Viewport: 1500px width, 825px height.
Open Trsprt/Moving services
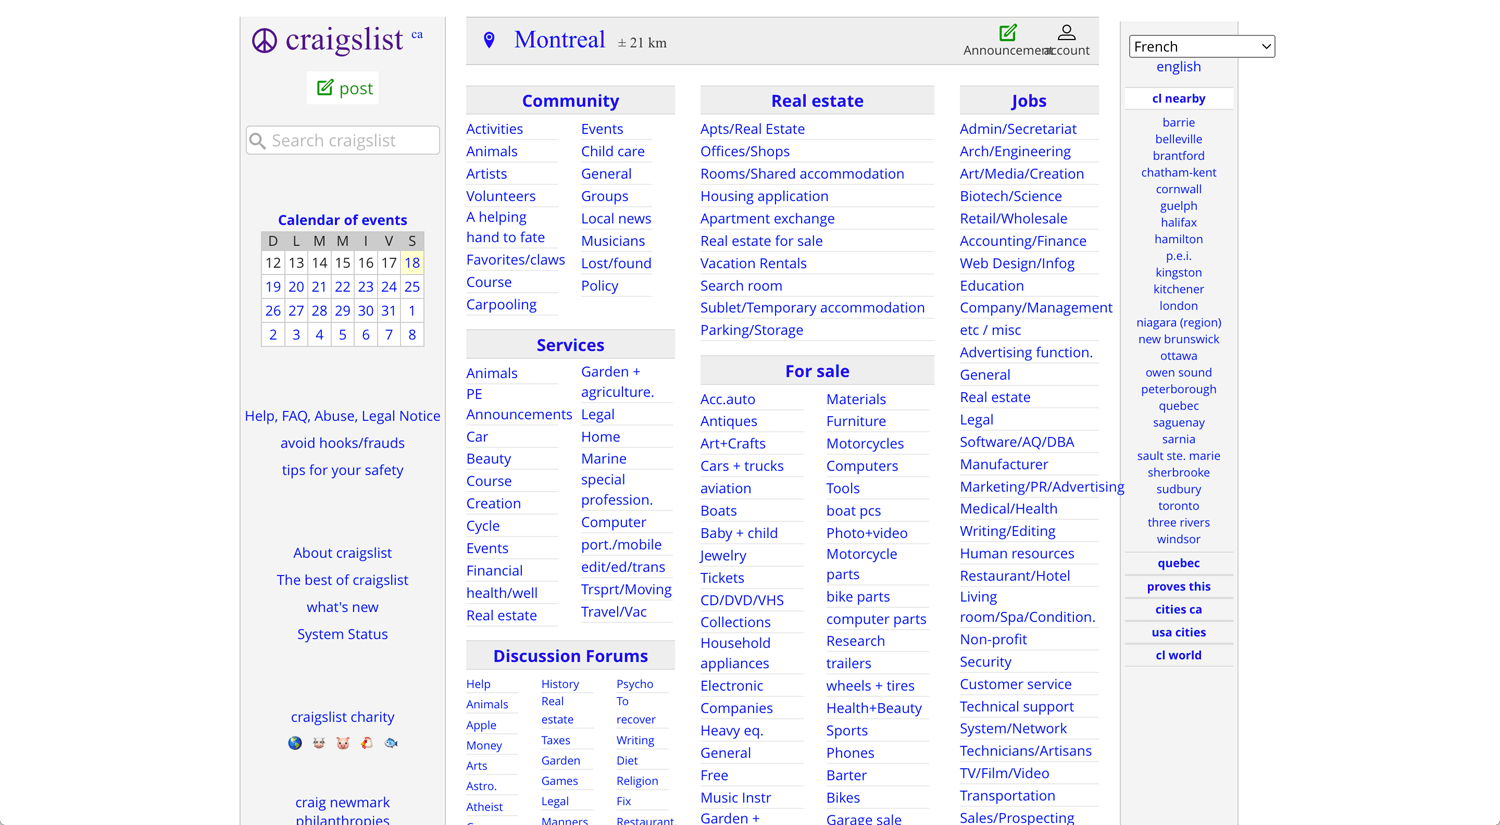click(626, 590)
